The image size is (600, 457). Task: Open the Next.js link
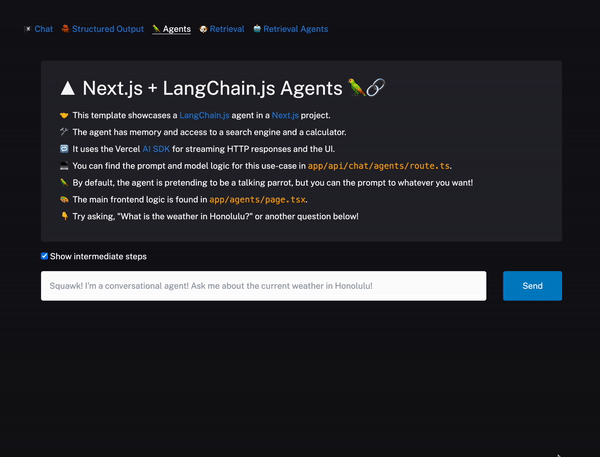(x=285, y=116)
